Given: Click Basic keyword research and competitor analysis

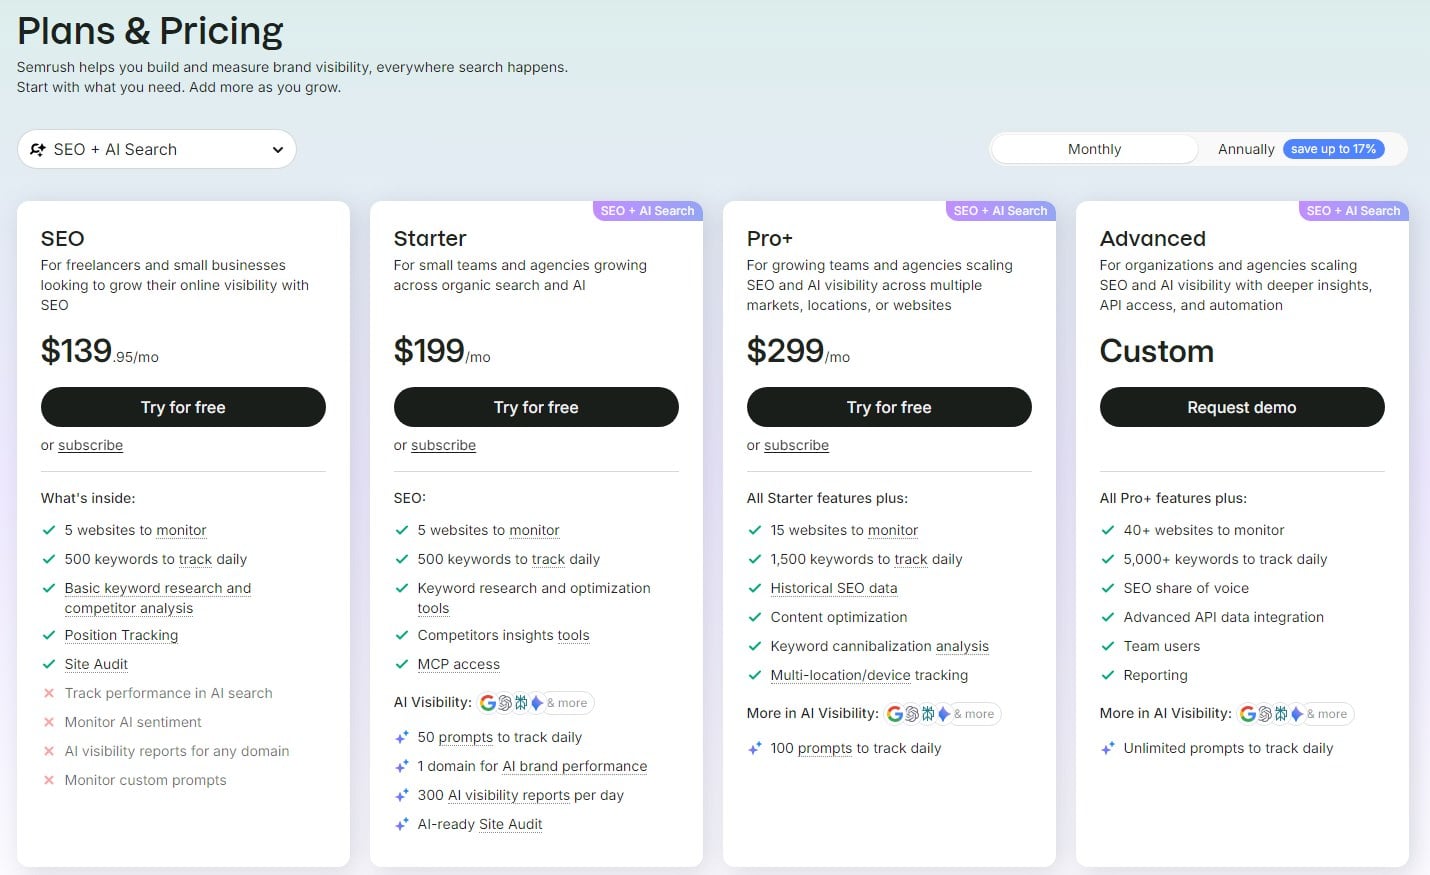Looking at the screenshot, I should (x=158, y=598).
